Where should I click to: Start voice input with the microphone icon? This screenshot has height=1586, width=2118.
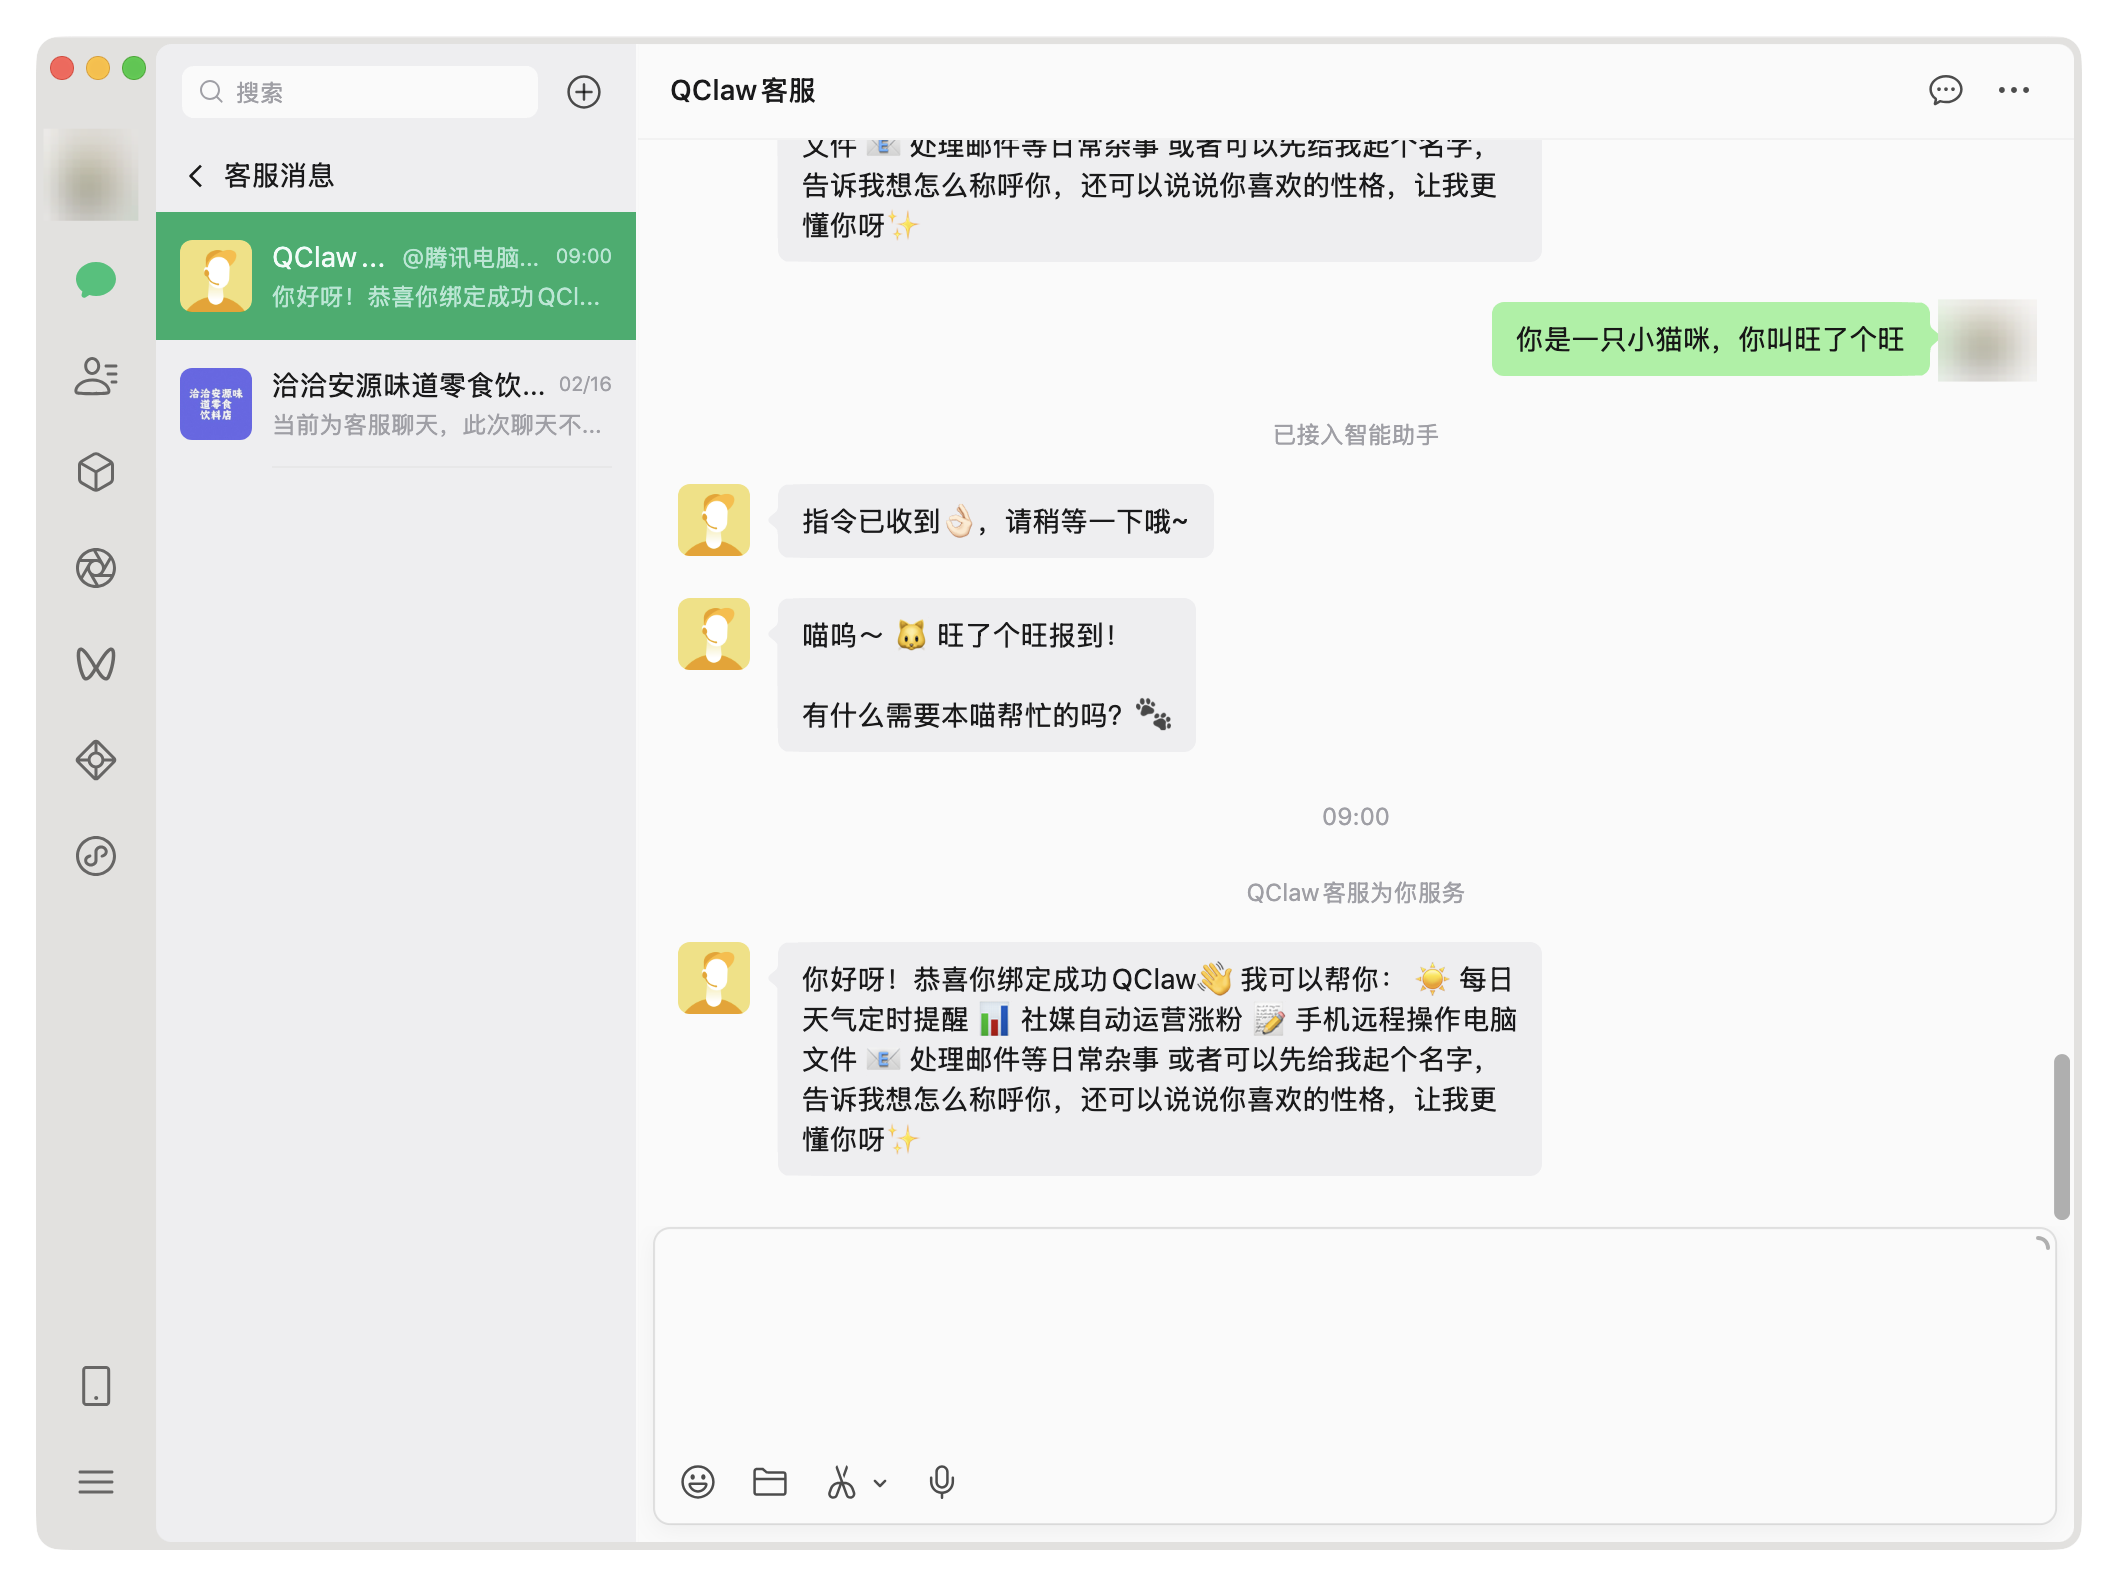pyautogui.click(x=941, y=1482)
